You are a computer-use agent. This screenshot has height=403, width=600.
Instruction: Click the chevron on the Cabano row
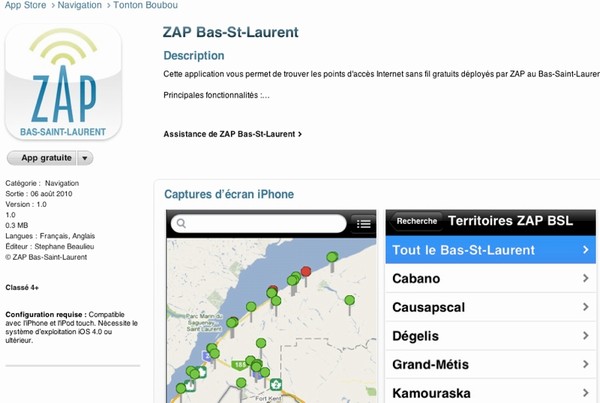[585, 278]
